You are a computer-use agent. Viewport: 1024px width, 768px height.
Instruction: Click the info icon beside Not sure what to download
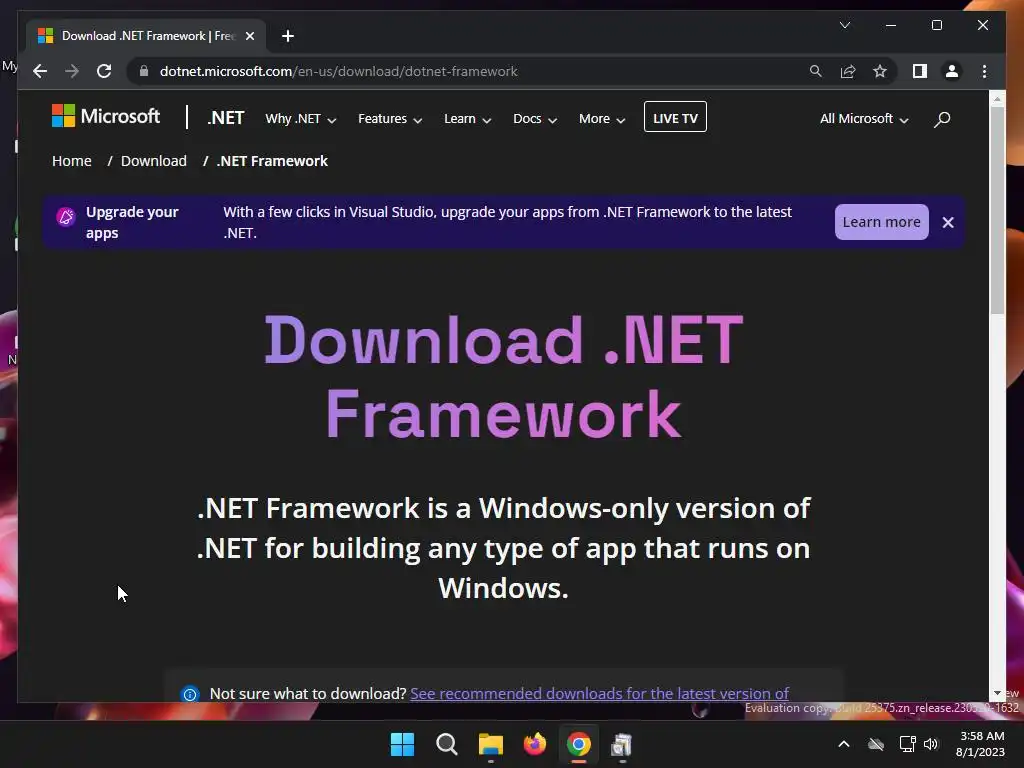(190, 694)
